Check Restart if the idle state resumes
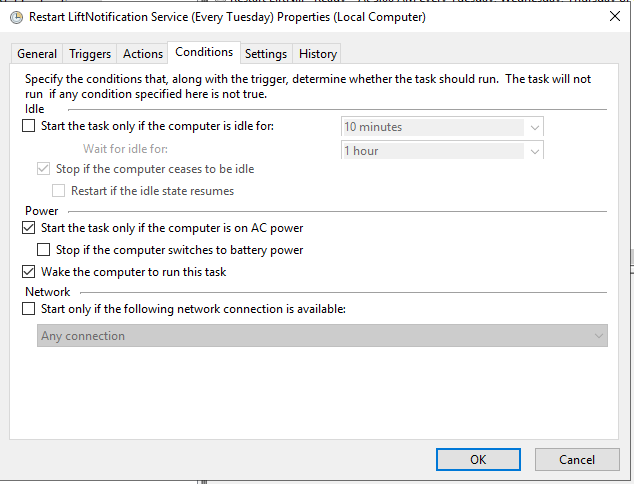Screen dimensions: 634x484 (58, 190)
